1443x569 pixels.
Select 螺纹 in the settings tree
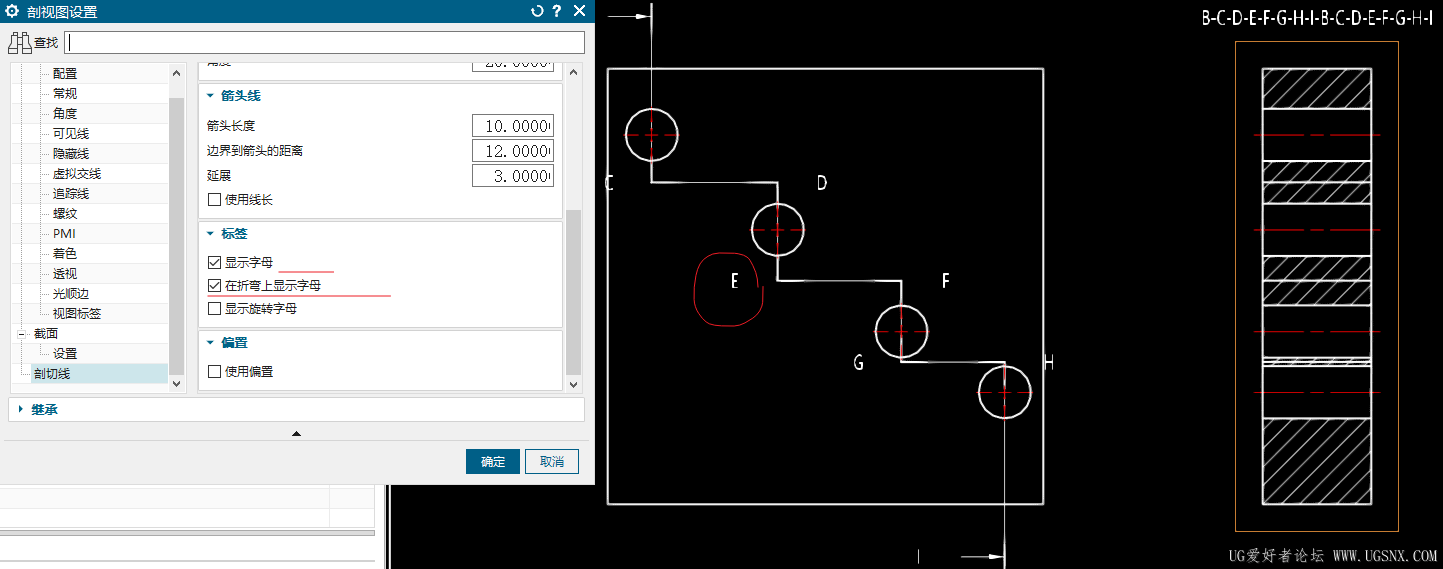(65, 213)
